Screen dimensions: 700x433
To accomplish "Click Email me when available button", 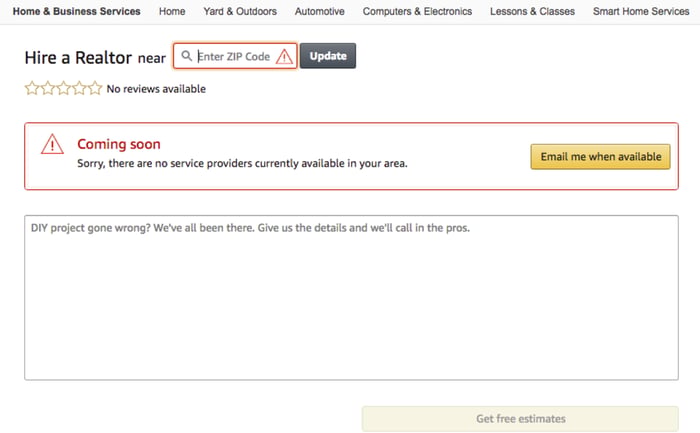I will pos(600,157).
